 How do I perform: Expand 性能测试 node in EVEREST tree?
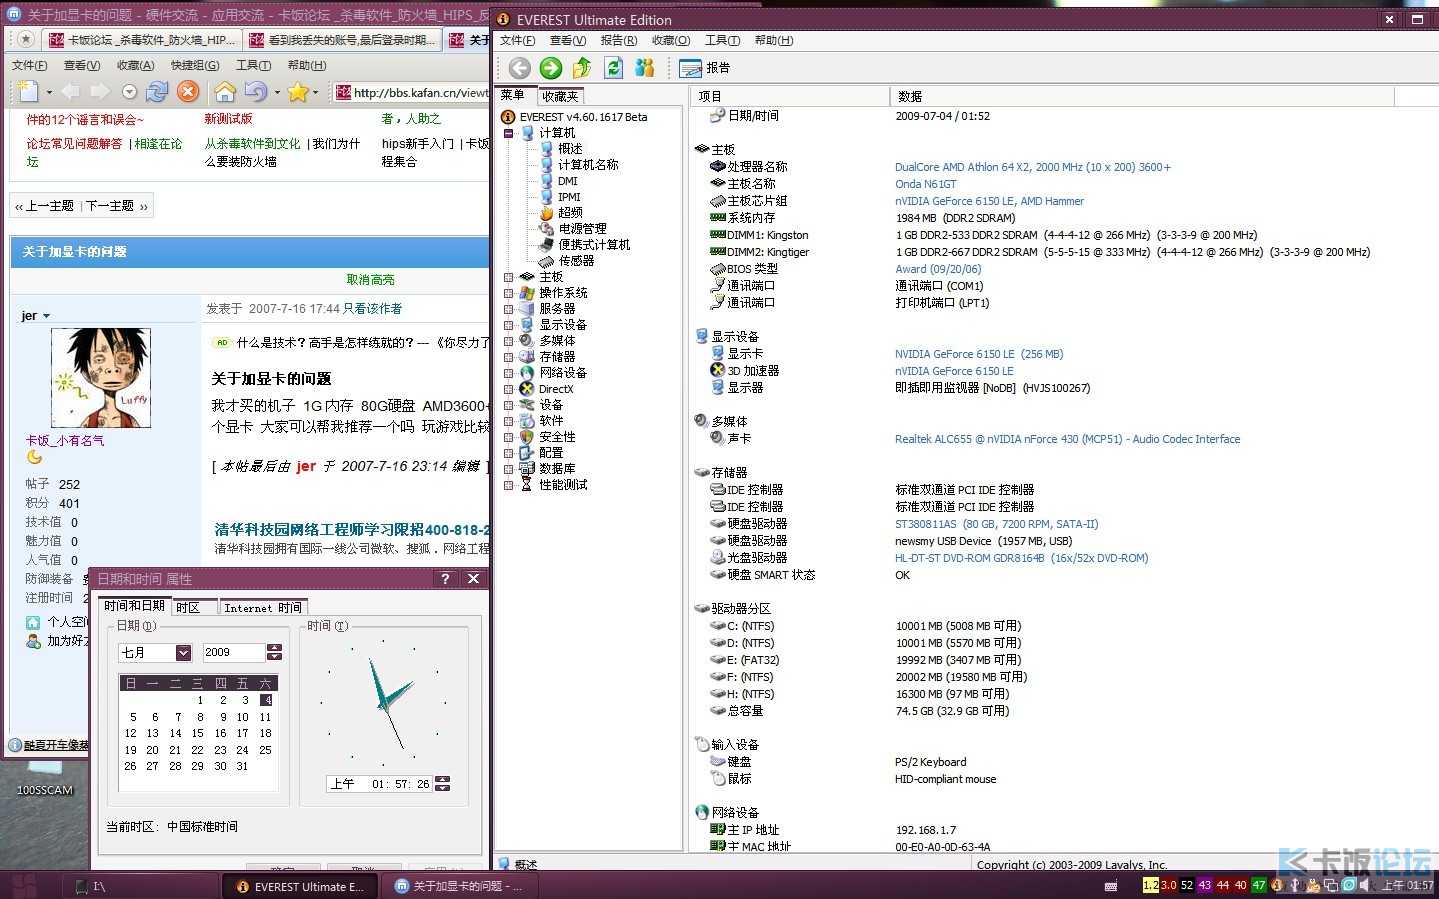coord(508,485)
